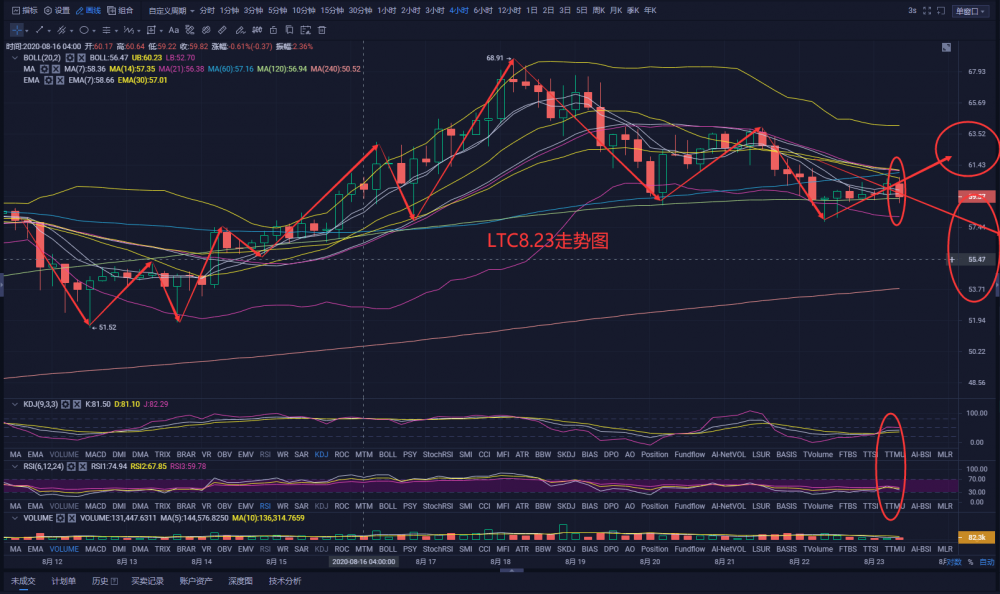Switch to the 计划单 tab

tap(64, 581)
